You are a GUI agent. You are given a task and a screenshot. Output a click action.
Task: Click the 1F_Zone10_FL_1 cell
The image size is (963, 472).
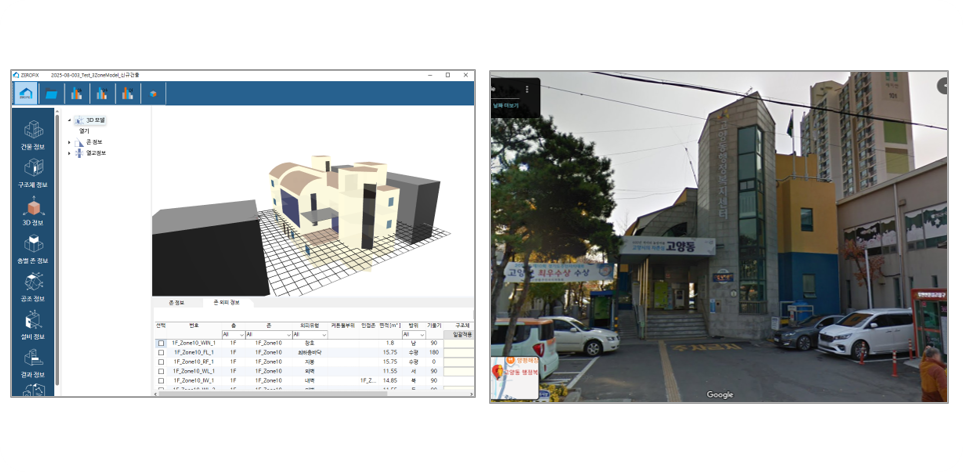tap(194, 352)
